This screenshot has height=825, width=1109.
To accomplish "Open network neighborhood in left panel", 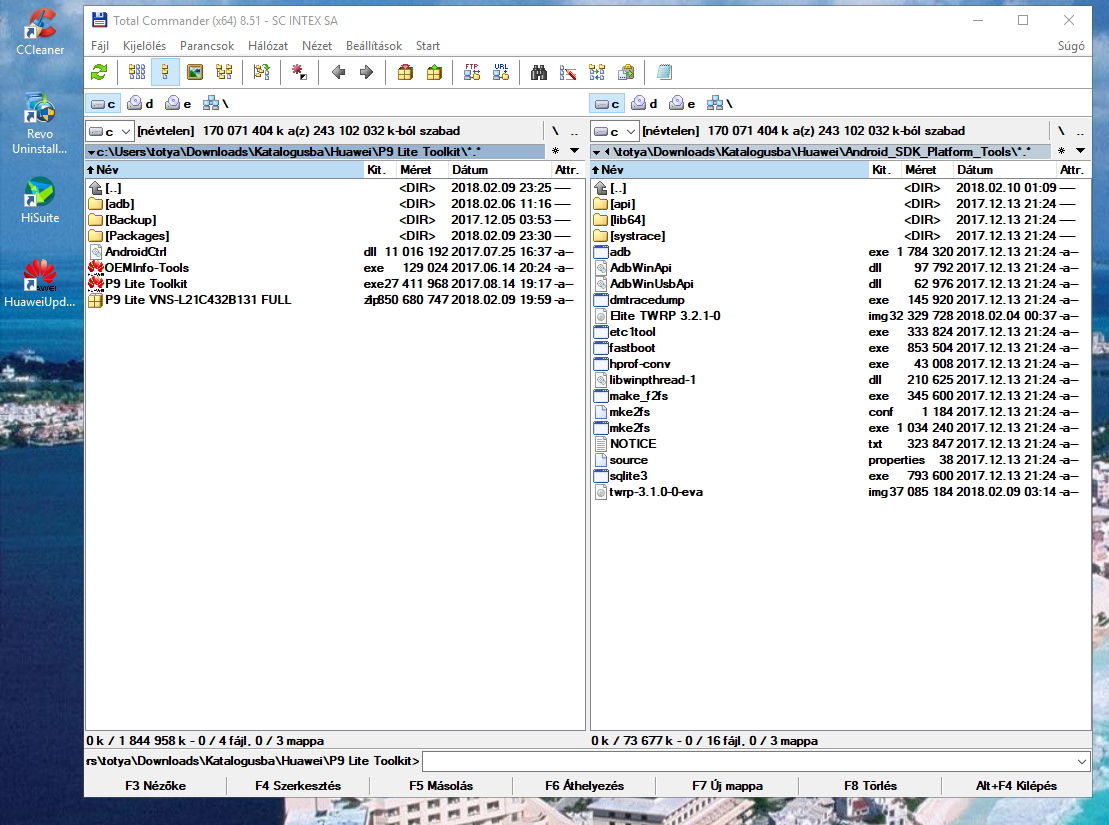I will pyautogui.click(x=216, y=104).
